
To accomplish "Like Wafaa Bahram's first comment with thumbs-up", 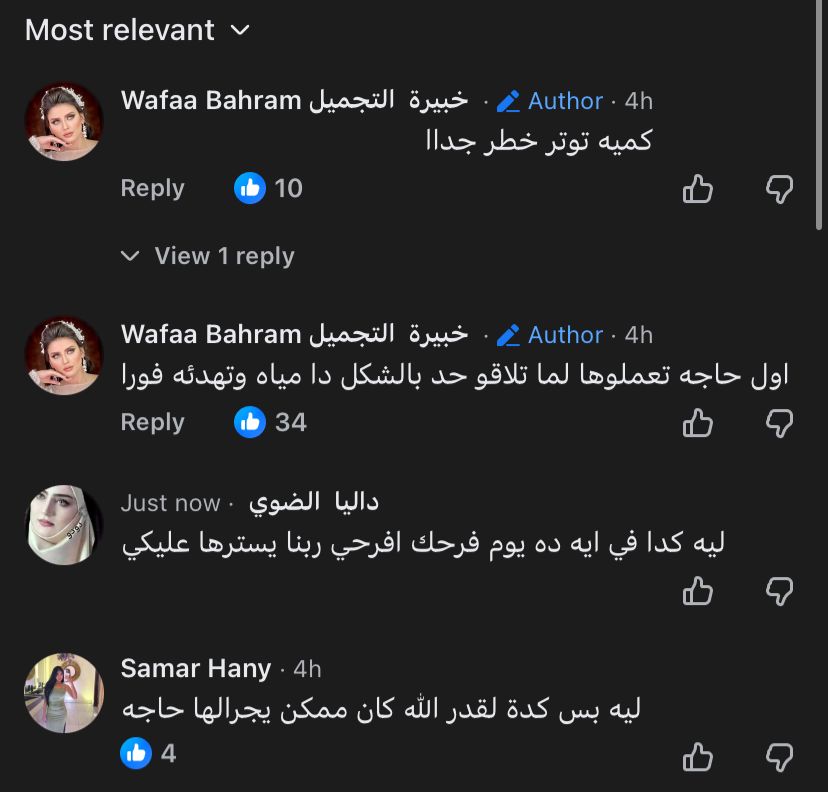I will pyautogui.click(x=697, y=188).
